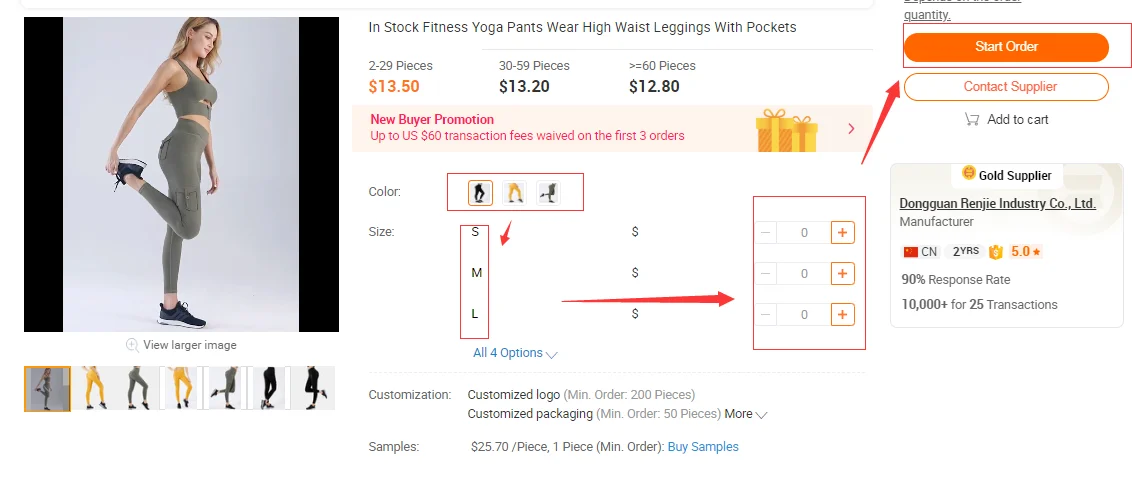
Task: Click the size M minus button
Action: pyautogui.click(x=766, y=274)
